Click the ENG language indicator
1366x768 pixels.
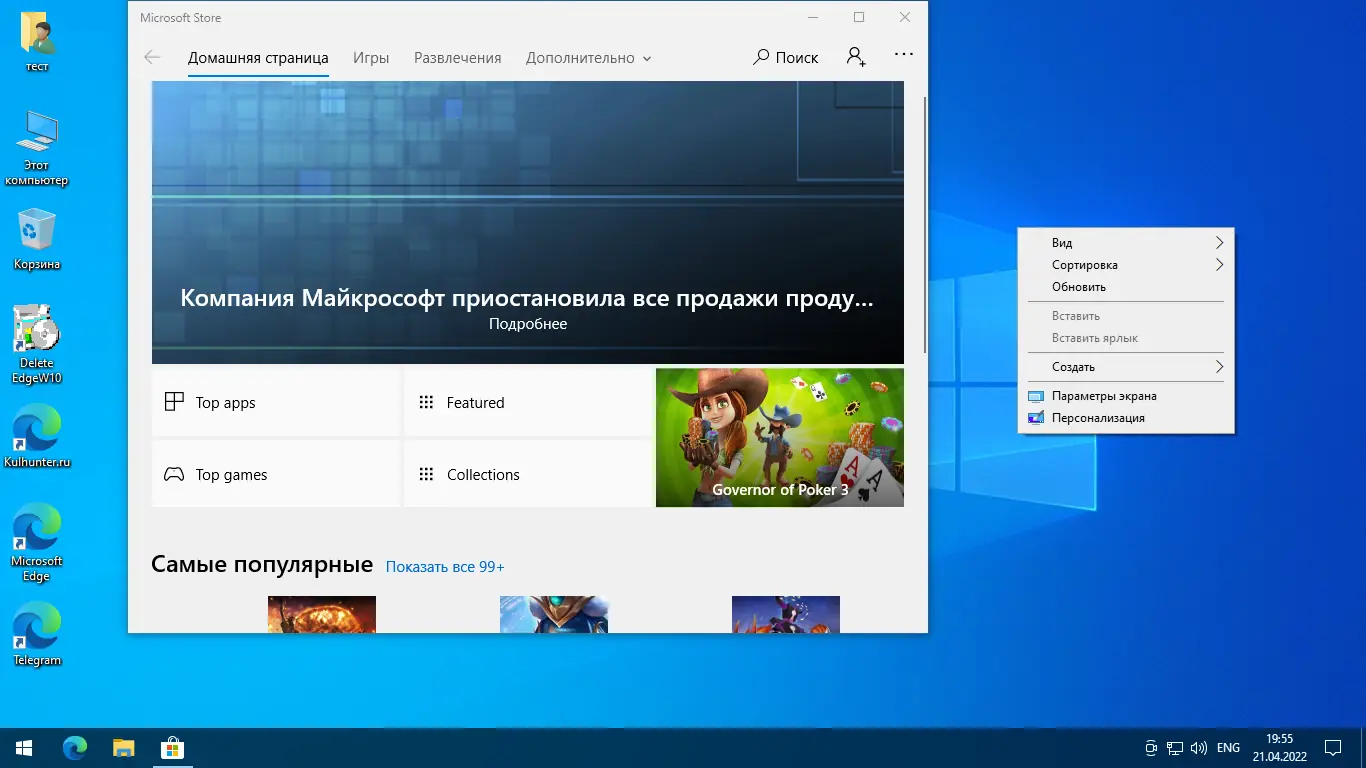[1228, 748]
